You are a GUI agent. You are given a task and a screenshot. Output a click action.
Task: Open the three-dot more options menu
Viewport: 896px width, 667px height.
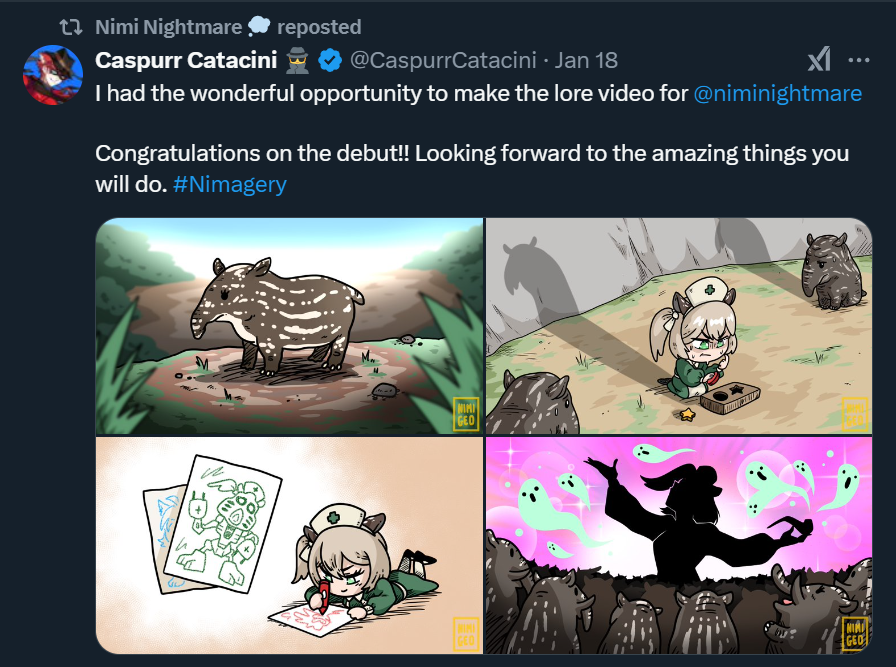[858, 60]
